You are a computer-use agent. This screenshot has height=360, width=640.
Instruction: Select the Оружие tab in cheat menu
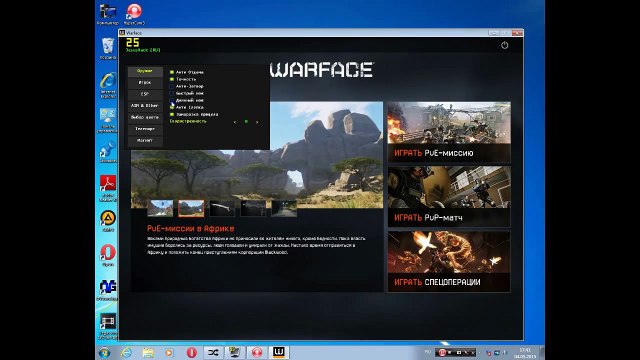[145, 71]
